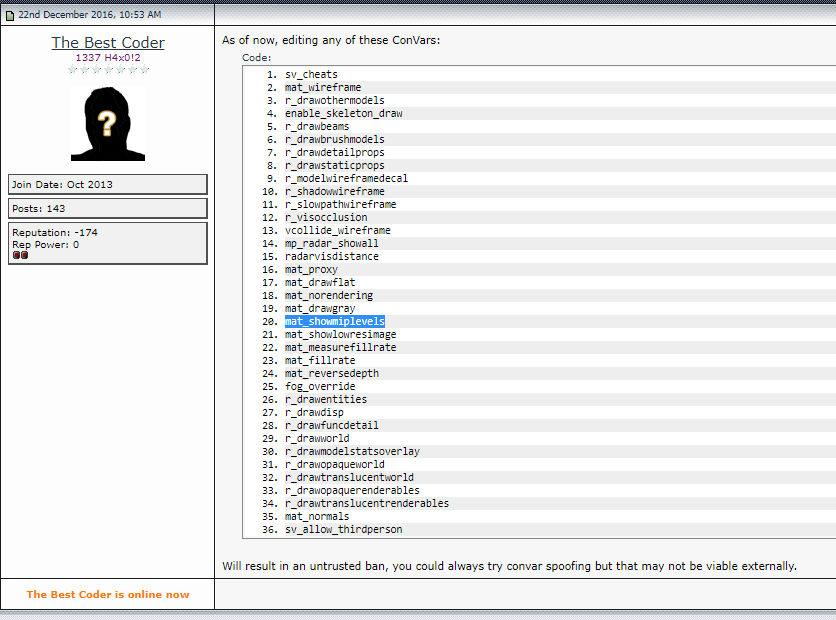This screenshot has height=620, width=836.
Task: Click code line sv_cheats
Action: [311, 75]
